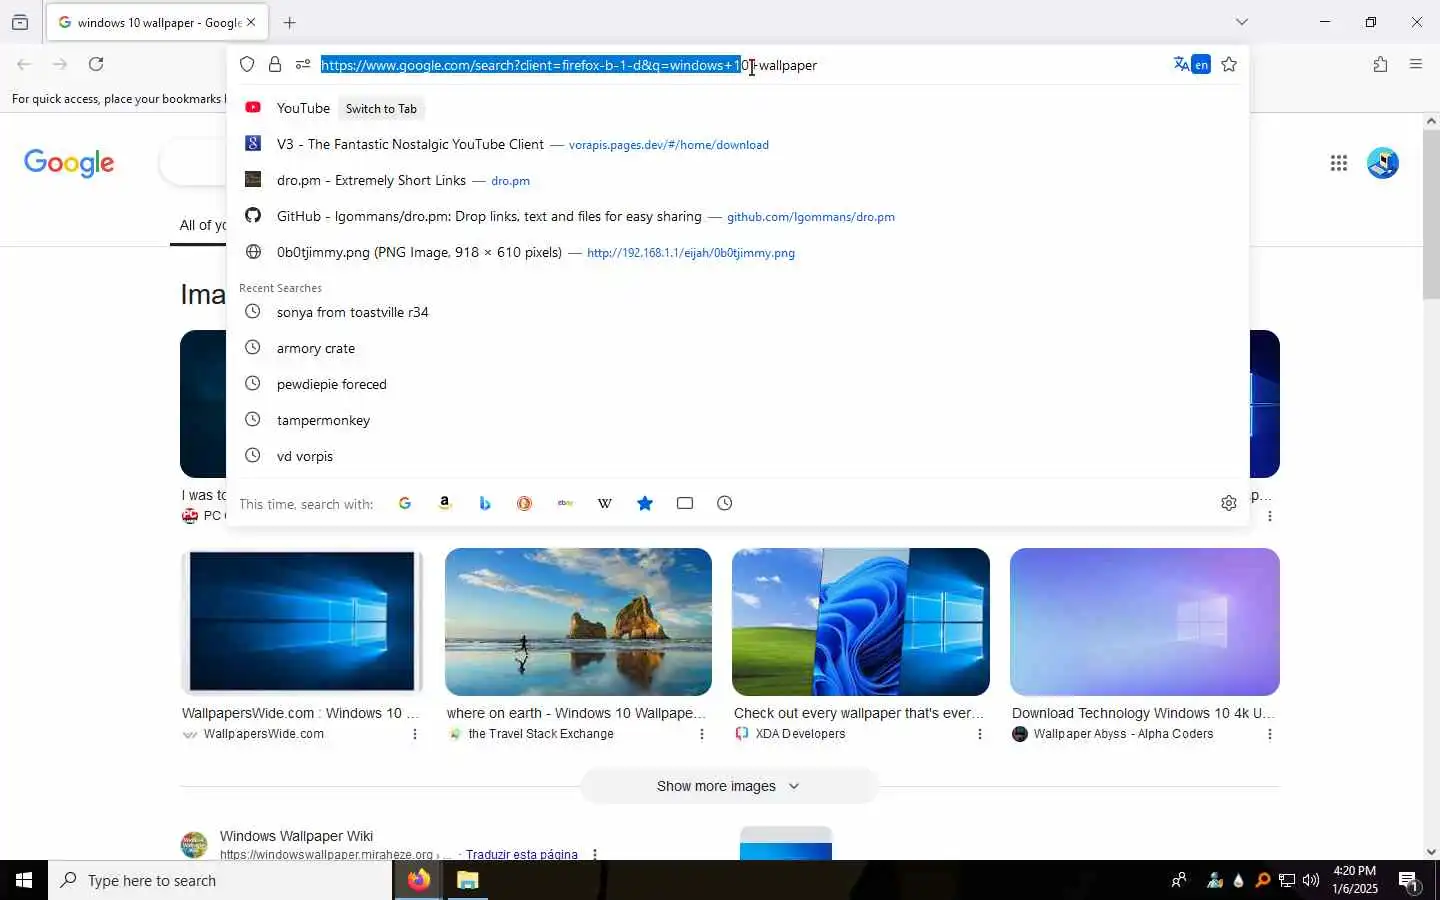Open site permissions icon in address bar

point(303,65)
